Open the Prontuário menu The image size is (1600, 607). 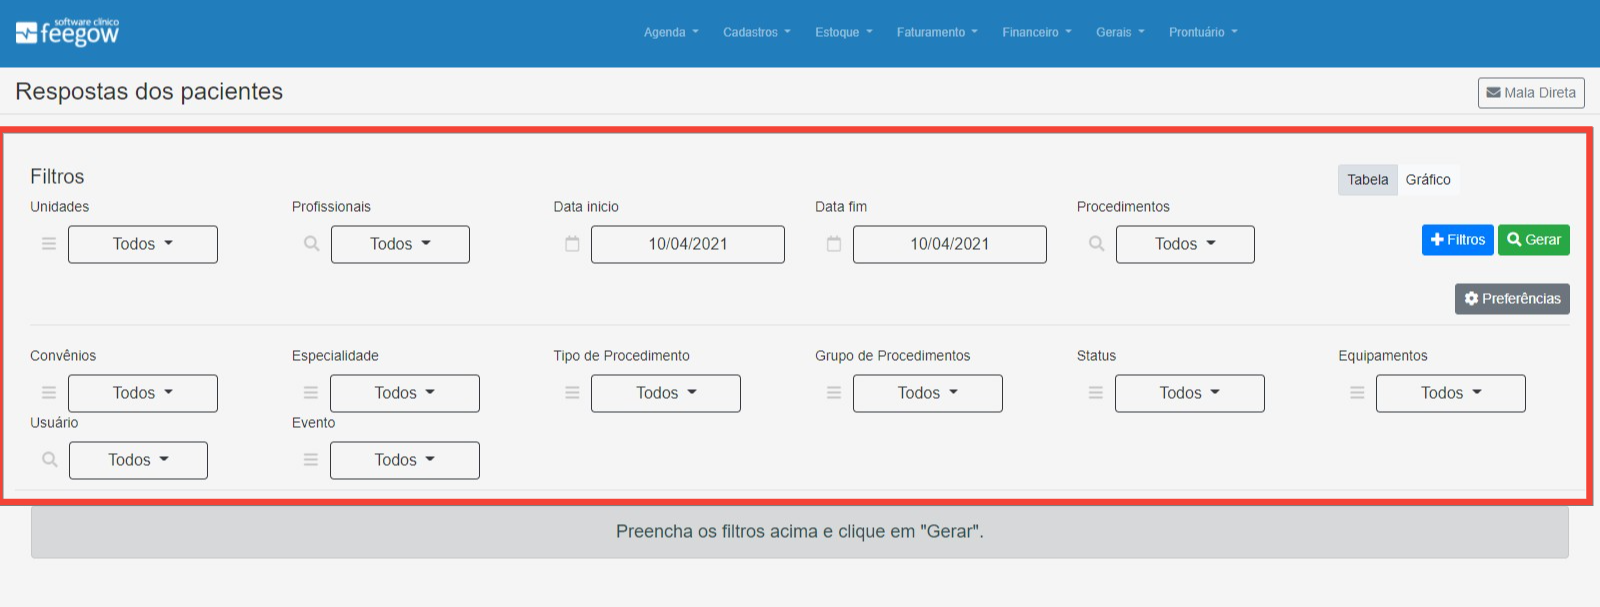pos(1203,32)
